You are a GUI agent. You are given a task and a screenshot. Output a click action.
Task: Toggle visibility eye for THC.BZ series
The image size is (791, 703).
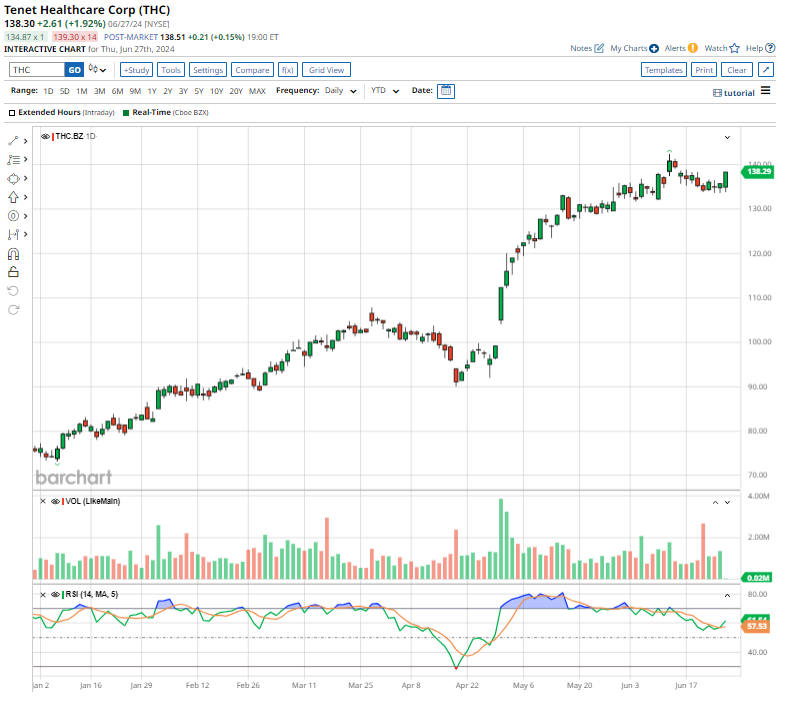(x=45, y=135)
